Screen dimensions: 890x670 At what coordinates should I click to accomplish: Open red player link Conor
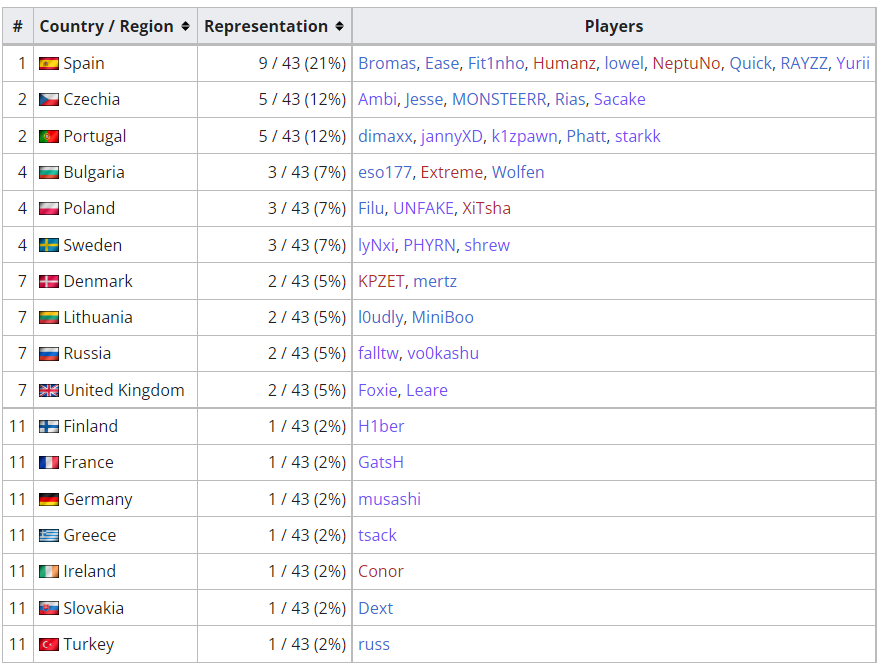(x=381, y=571)
